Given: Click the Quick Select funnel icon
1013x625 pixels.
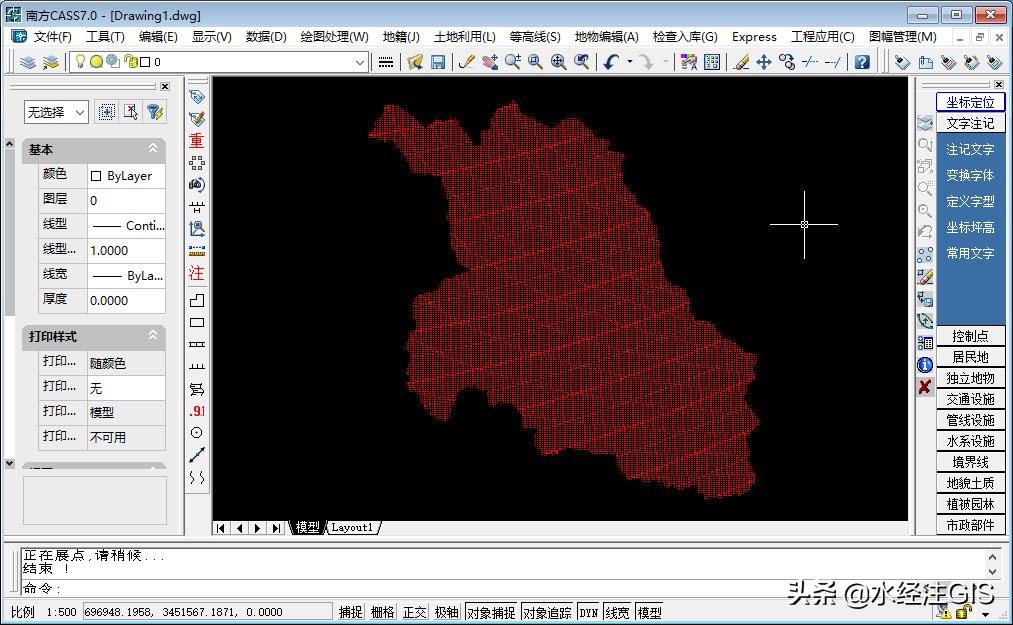Looking at the screenshot, I should point(155,112).
